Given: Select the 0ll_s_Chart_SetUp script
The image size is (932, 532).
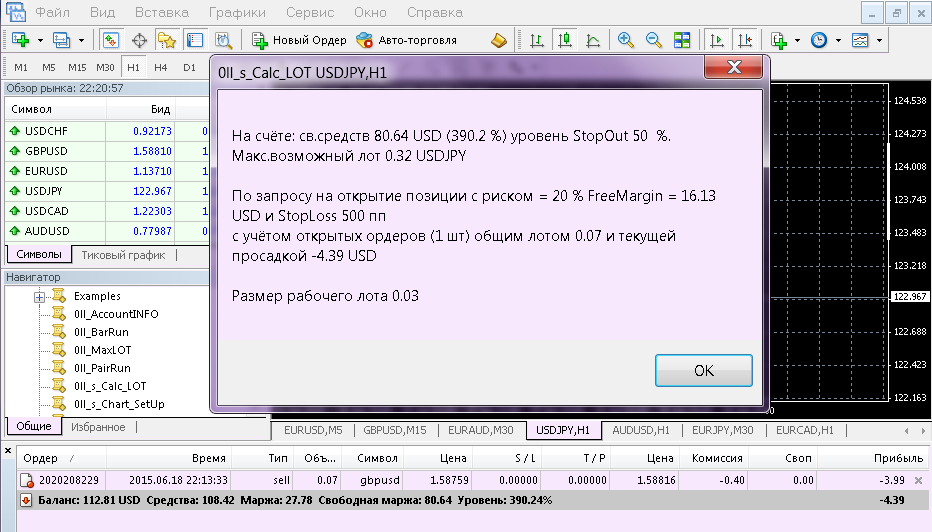Looking at the screenshot, I should click(x=119, y=404).
